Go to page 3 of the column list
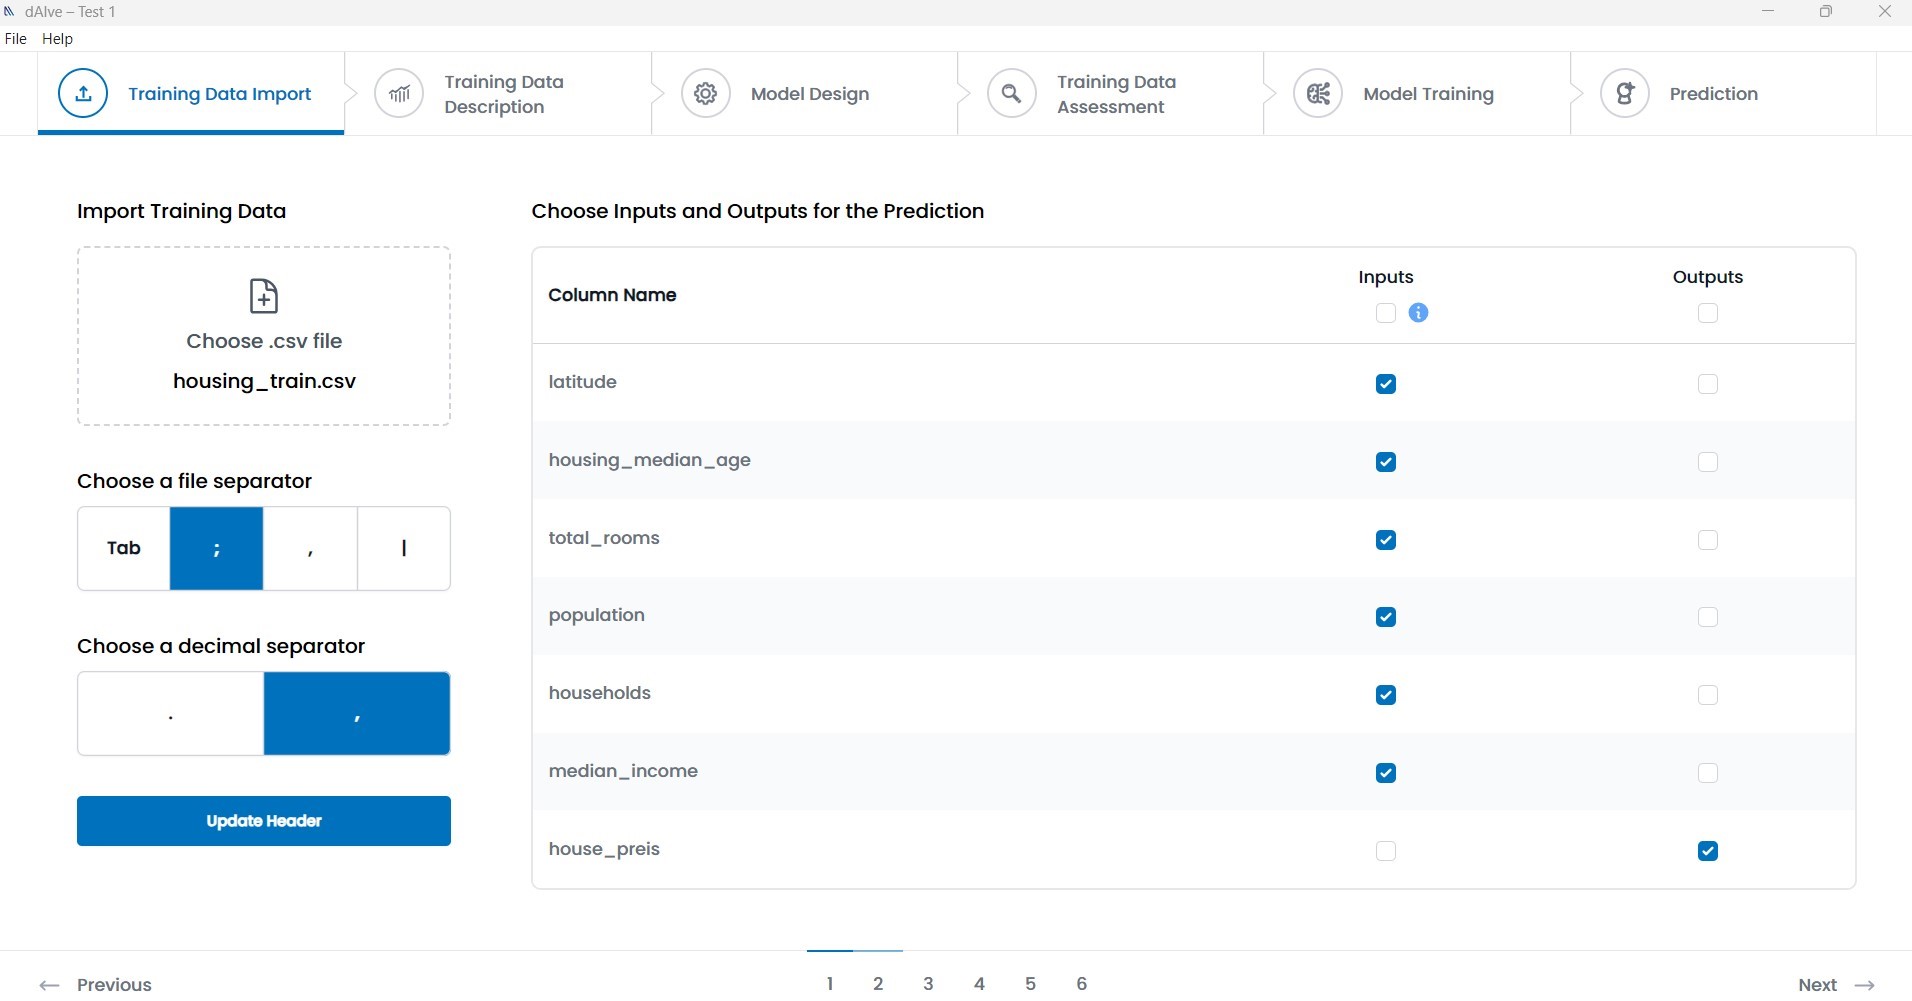The image size is (1912, 1001). [928, 983]
